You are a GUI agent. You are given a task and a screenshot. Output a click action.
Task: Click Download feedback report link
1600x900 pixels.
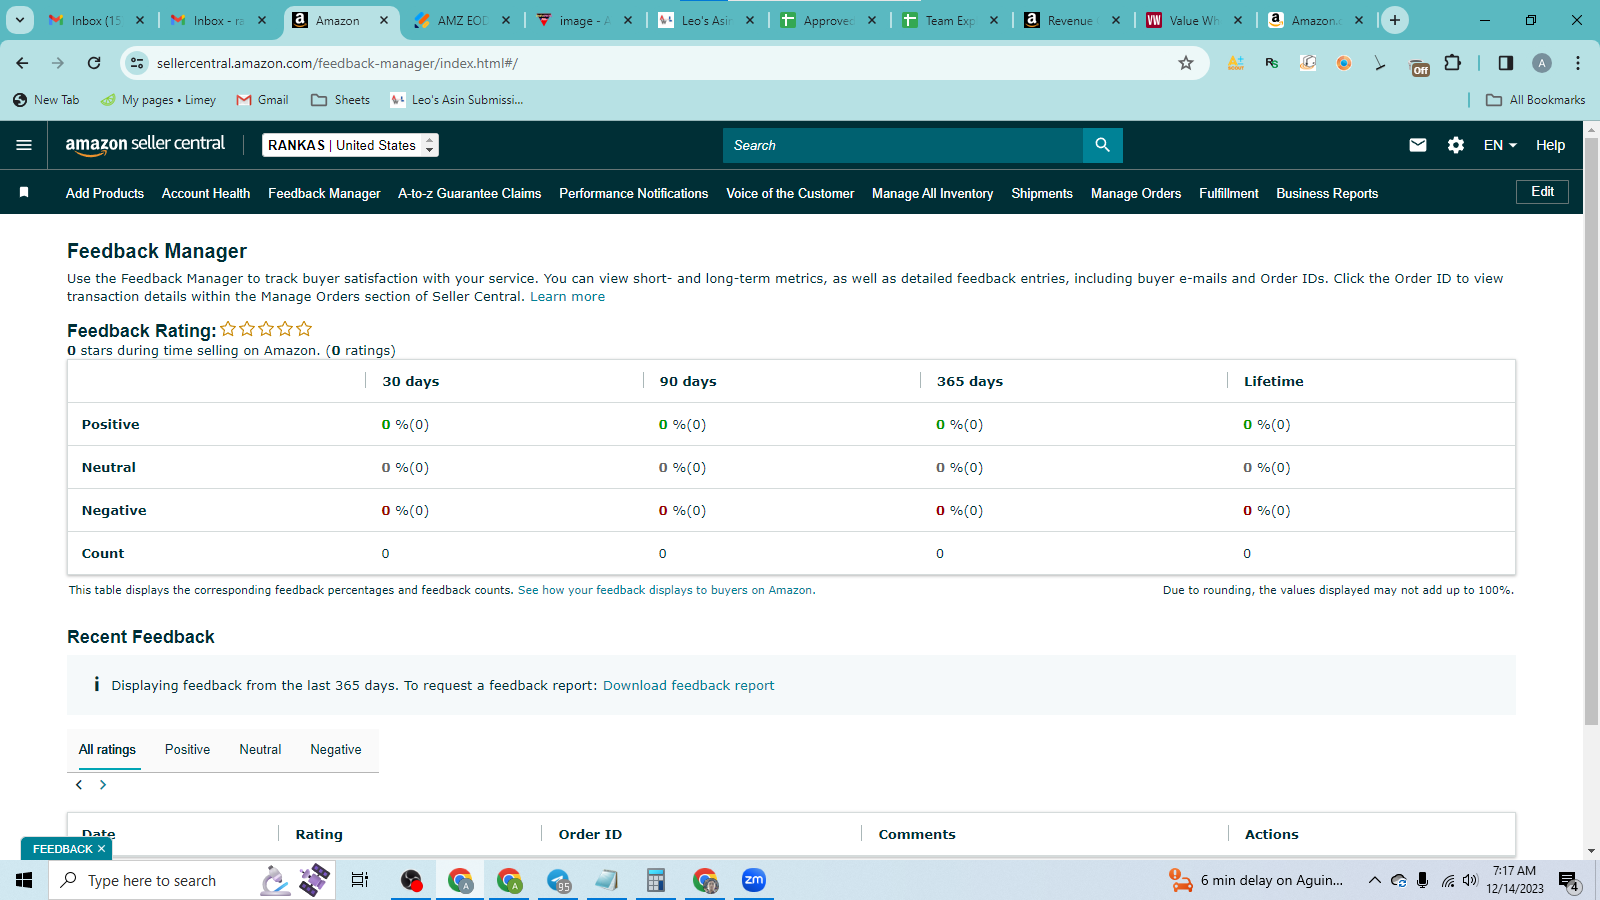(x=688, y=685)
